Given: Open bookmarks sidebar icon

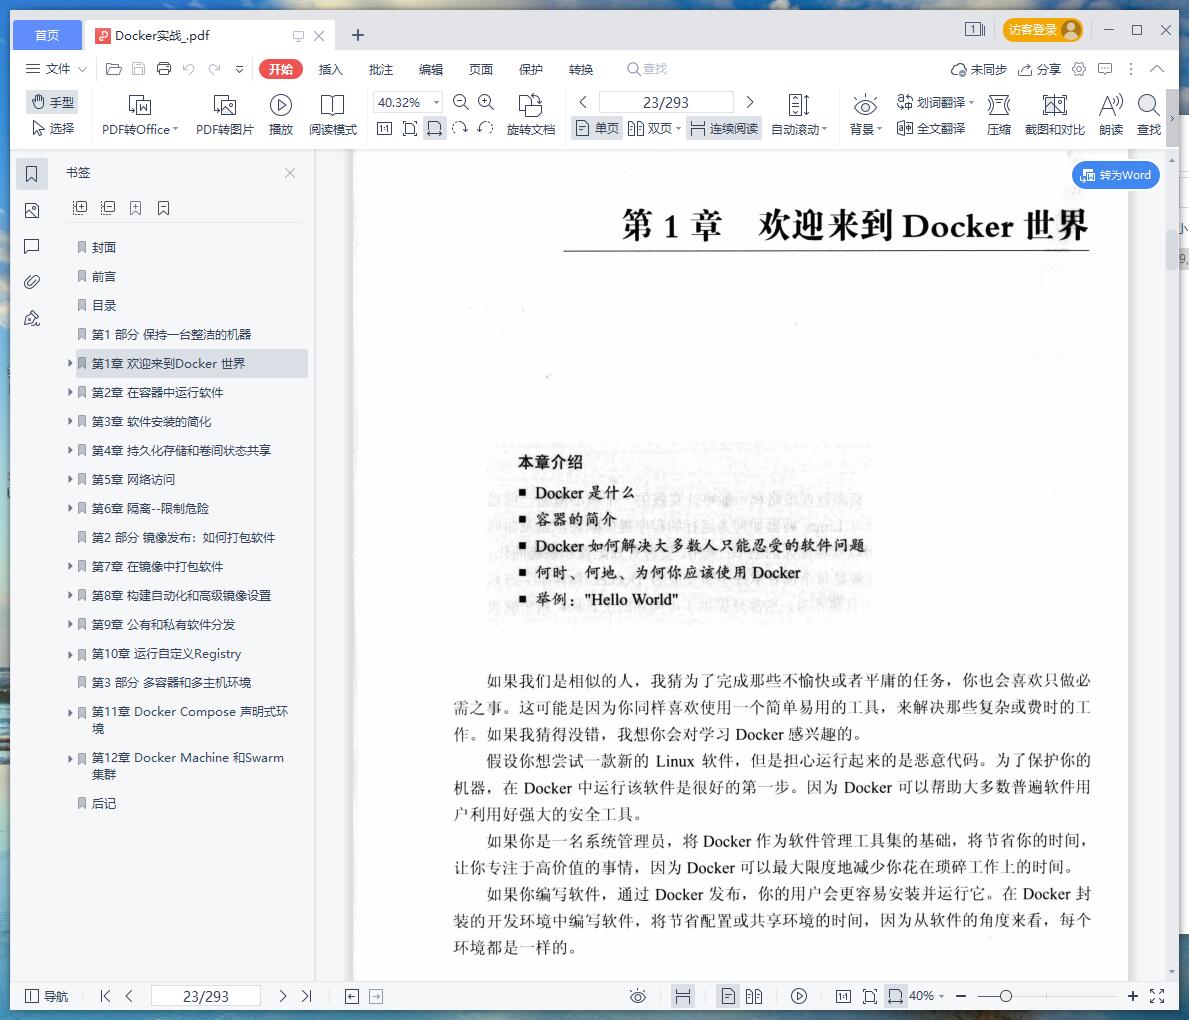Looking at the screenshot, I should pyautogui.click(x=32, y=174).
